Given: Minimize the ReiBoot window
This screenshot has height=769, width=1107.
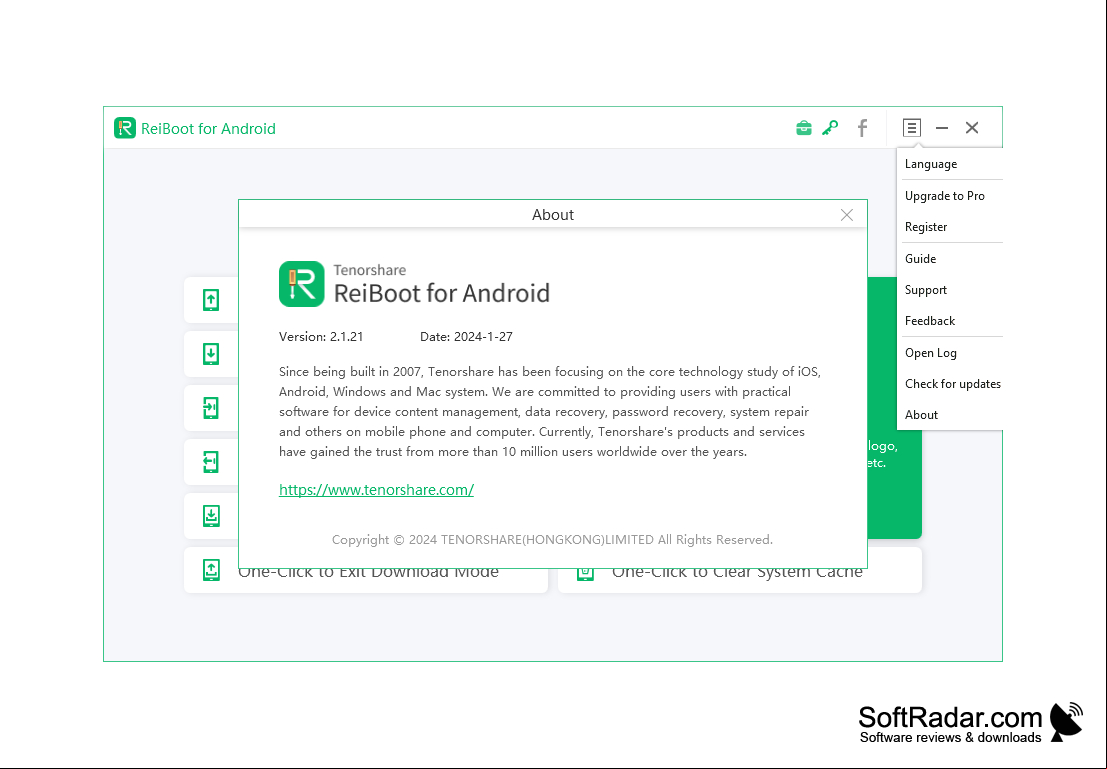Looking at the screenshot, I should [x=942, y=128].
